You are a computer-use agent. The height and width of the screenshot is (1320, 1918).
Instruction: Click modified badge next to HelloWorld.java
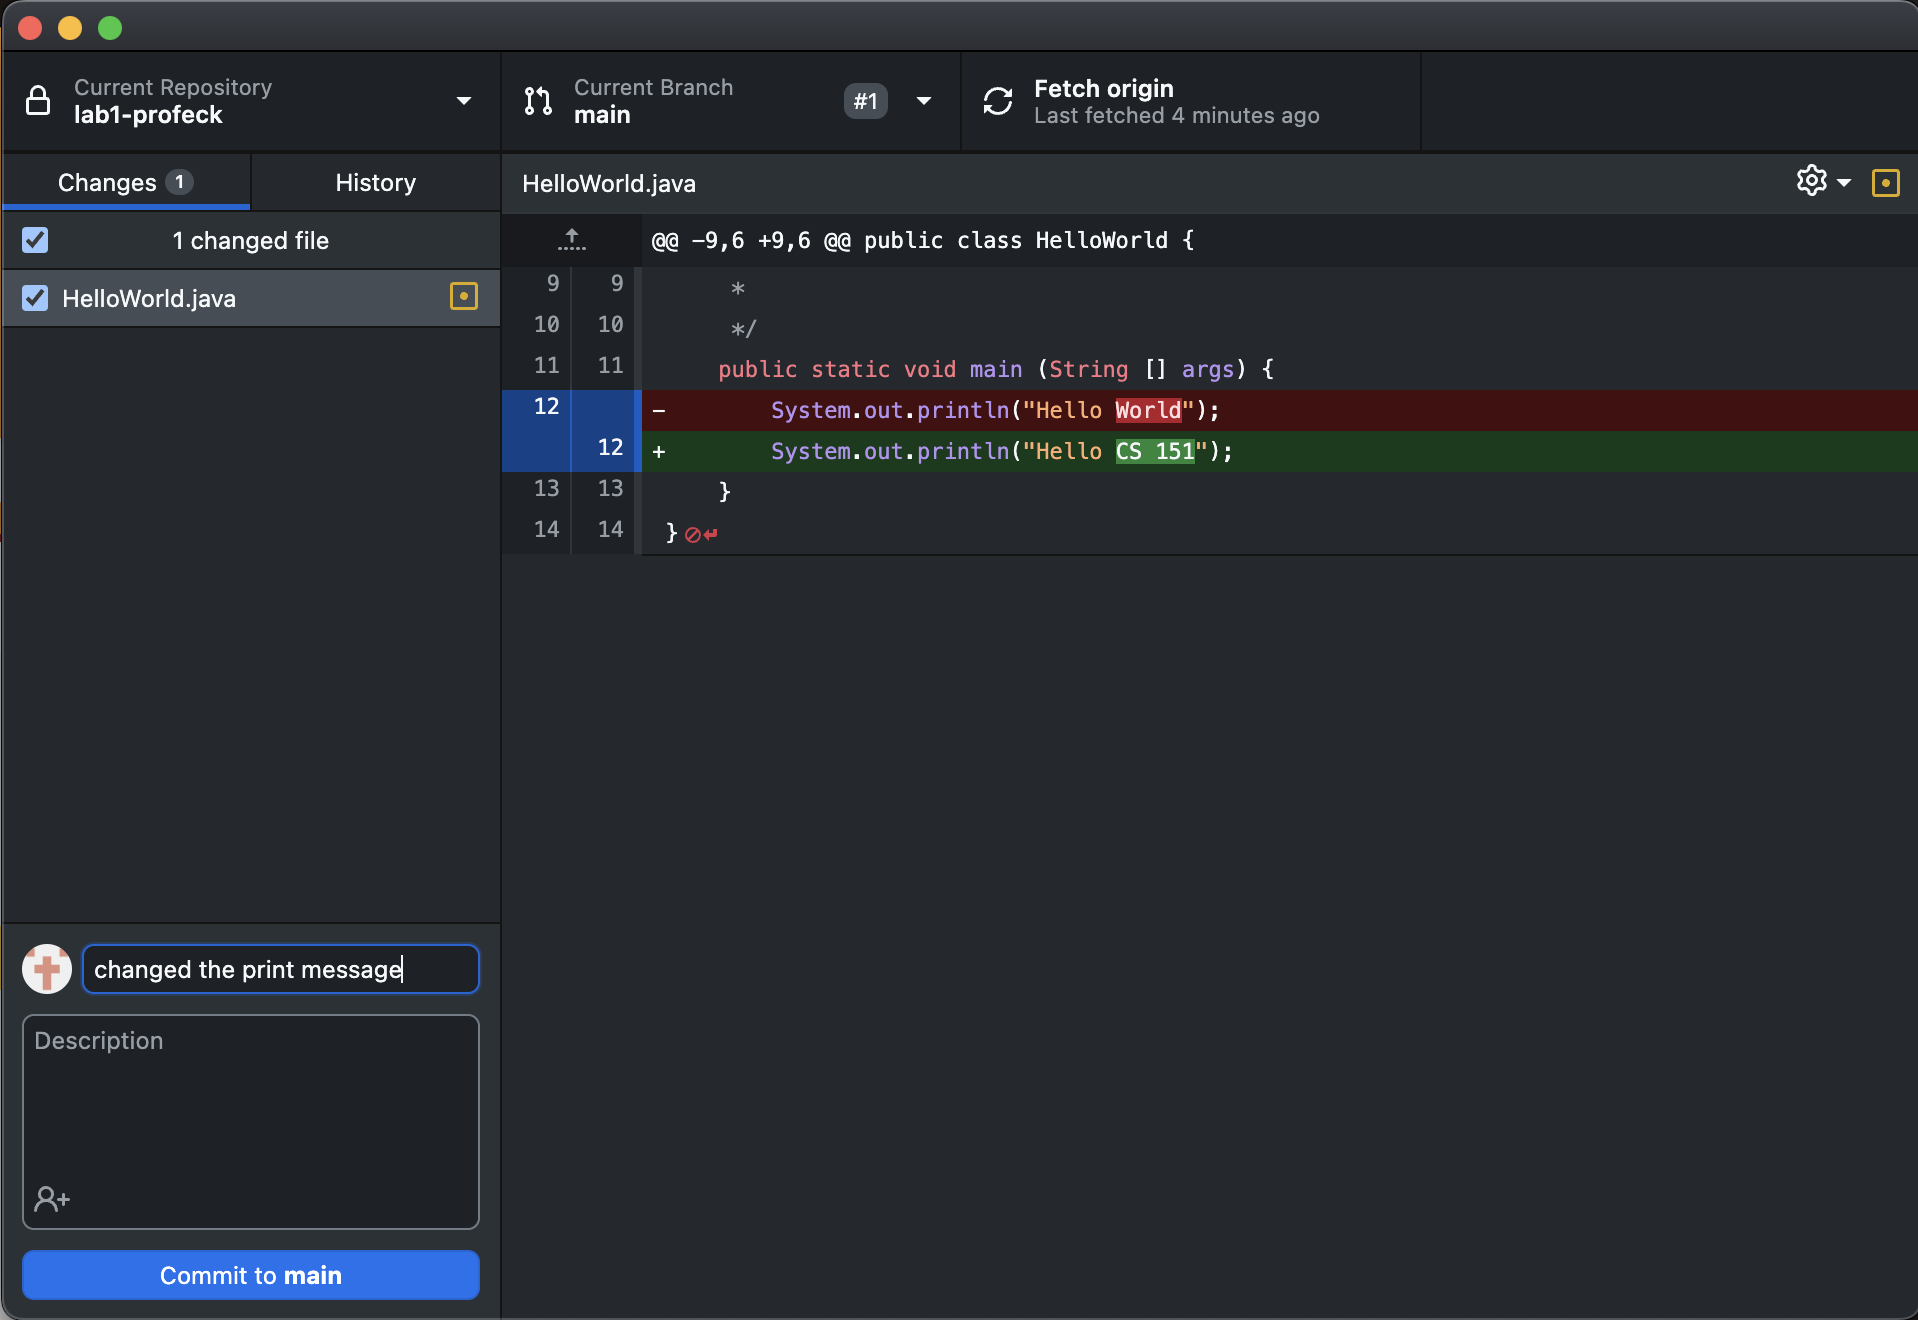click(x=464, y=297)
